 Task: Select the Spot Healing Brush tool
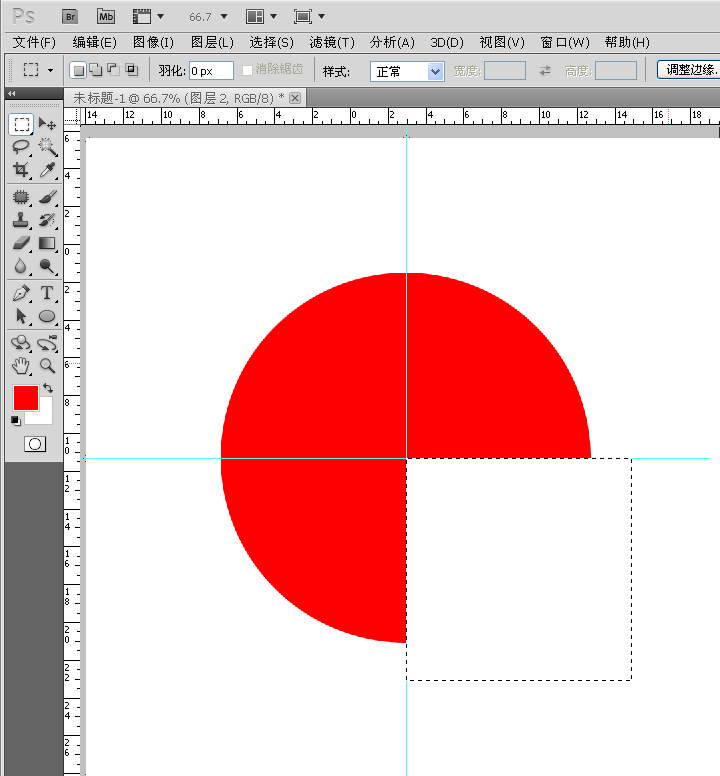(21, 197)
